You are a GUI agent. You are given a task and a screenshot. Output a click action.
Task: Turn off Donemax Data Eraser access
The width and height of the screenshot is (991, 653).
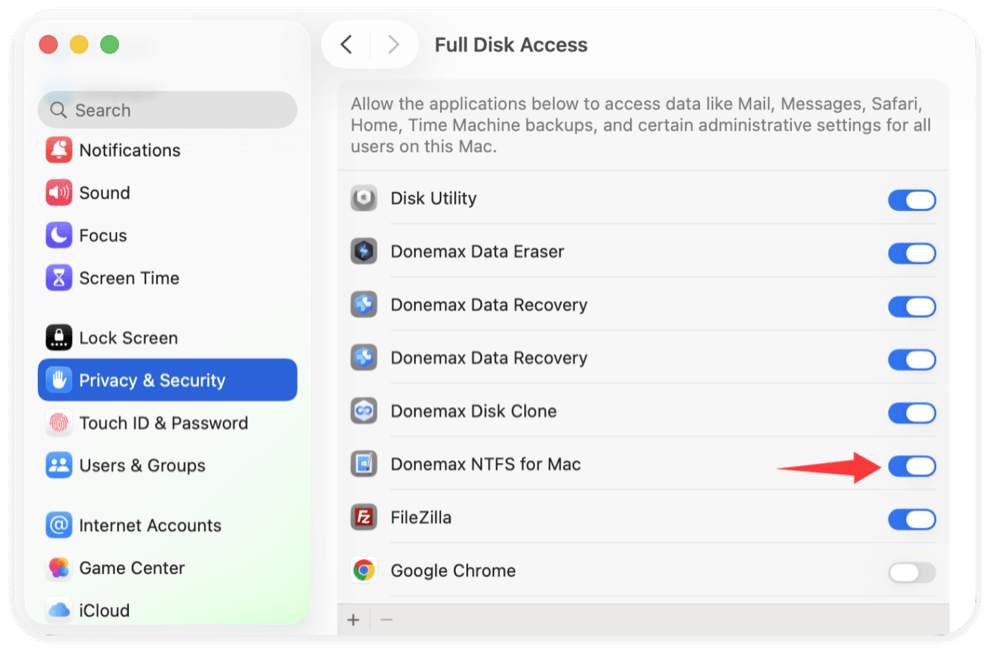[911, 253]
